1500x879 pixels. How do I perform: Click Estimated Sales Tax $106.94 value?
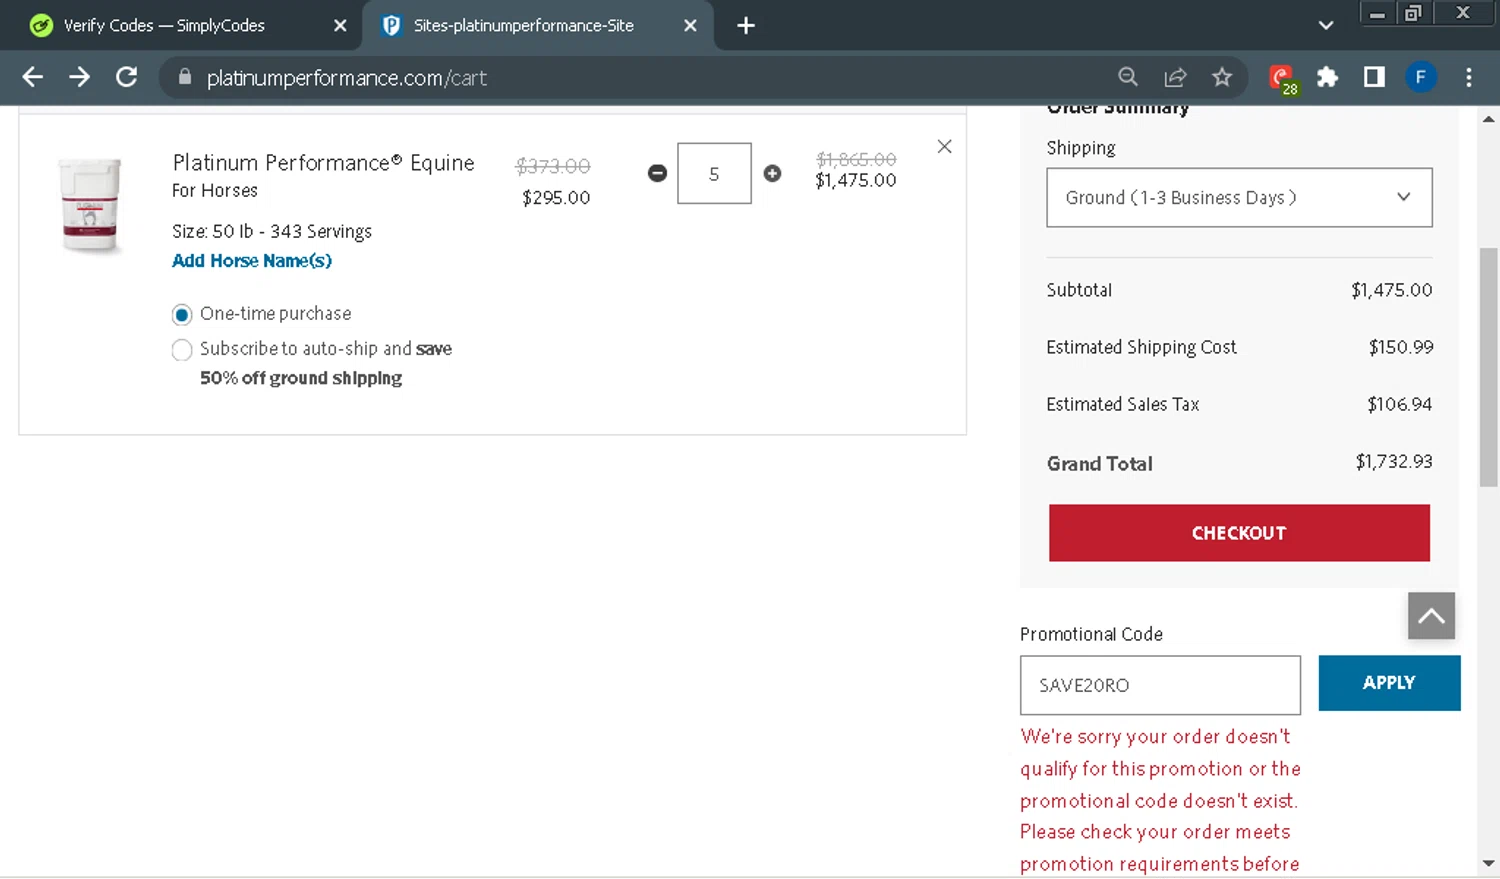1399,404
